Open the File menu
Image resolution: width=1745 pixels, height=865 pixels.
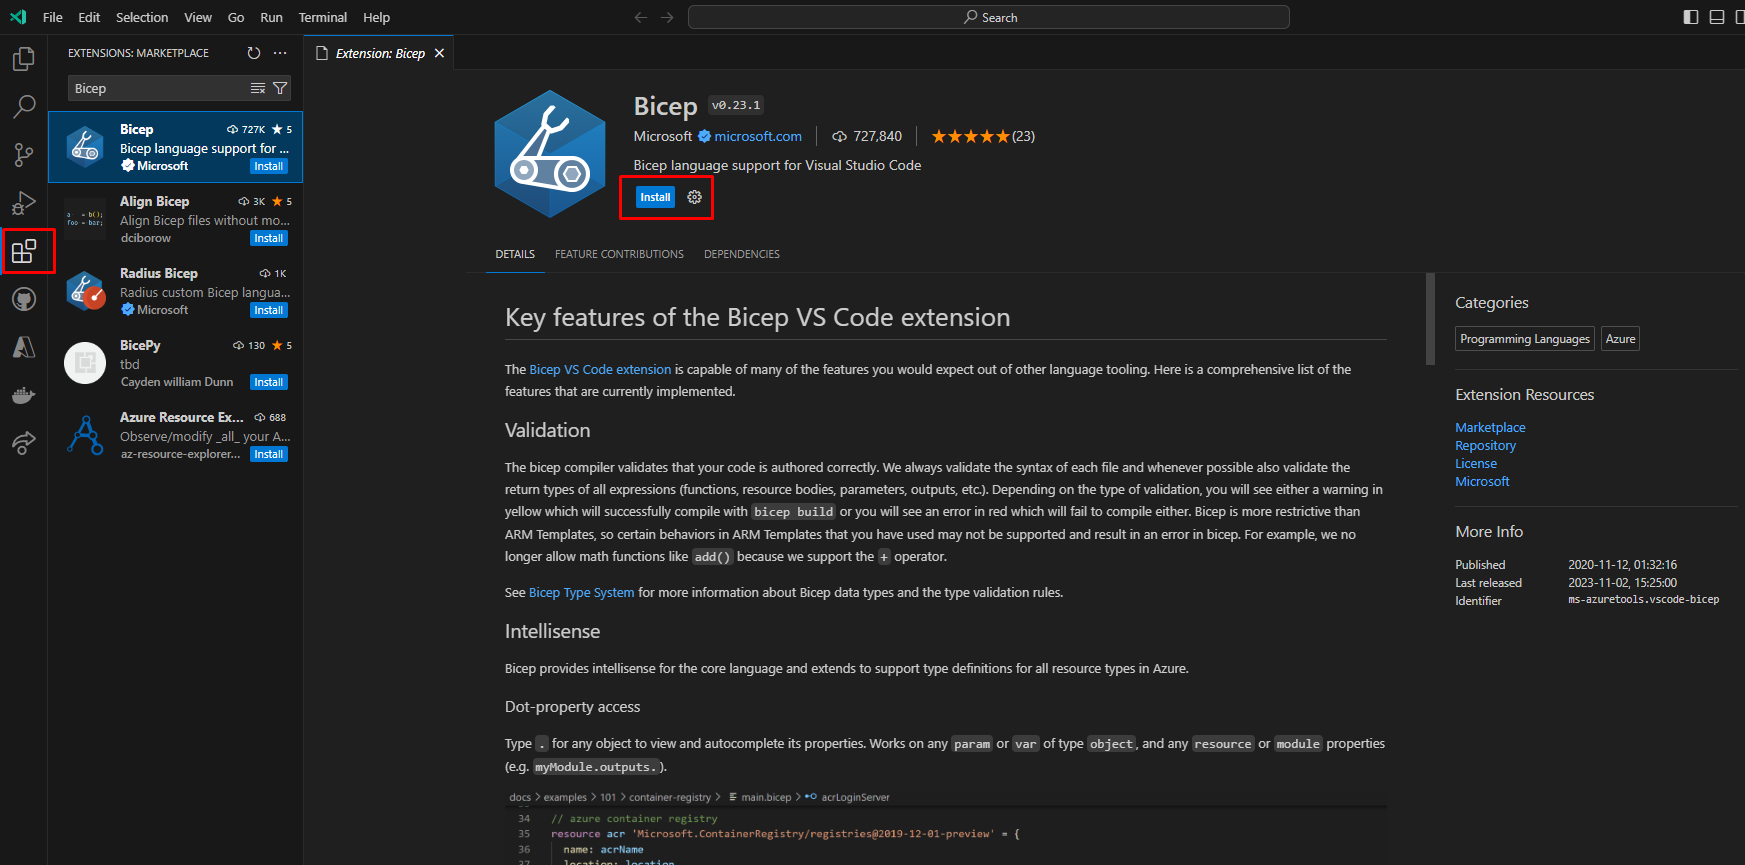(x=53, y=17)
